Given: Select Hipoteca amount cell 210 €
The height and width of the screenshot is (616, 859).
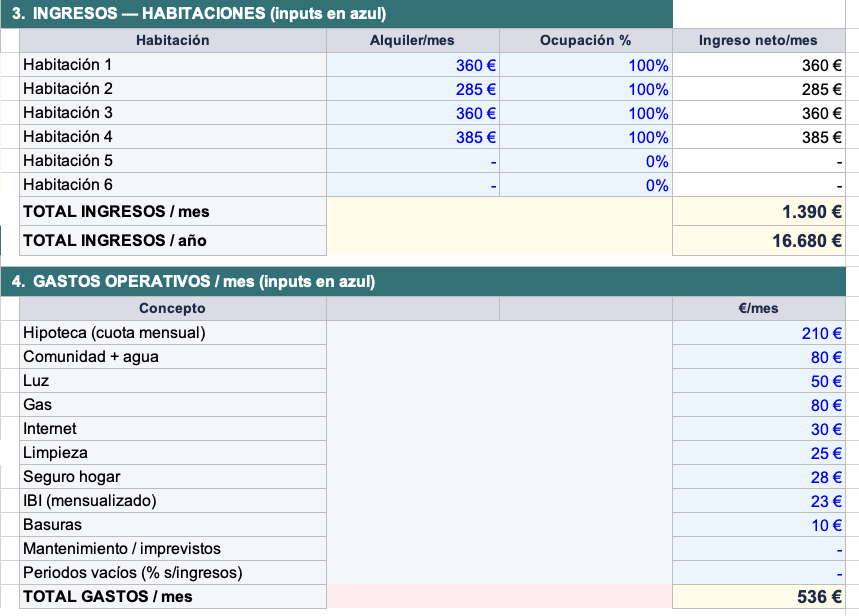Looking at the screenshot, I should [759, 333].
